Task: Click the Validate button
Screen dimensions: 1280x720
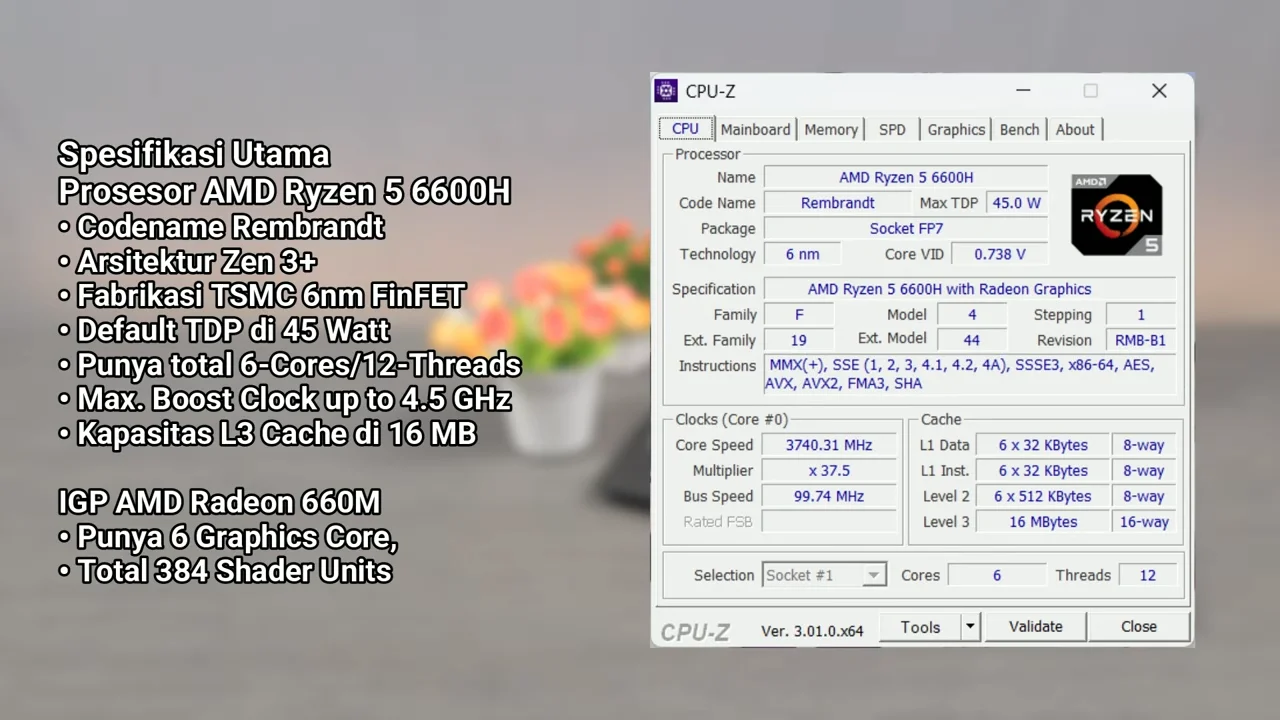Action: click(x=1035, y=627)
